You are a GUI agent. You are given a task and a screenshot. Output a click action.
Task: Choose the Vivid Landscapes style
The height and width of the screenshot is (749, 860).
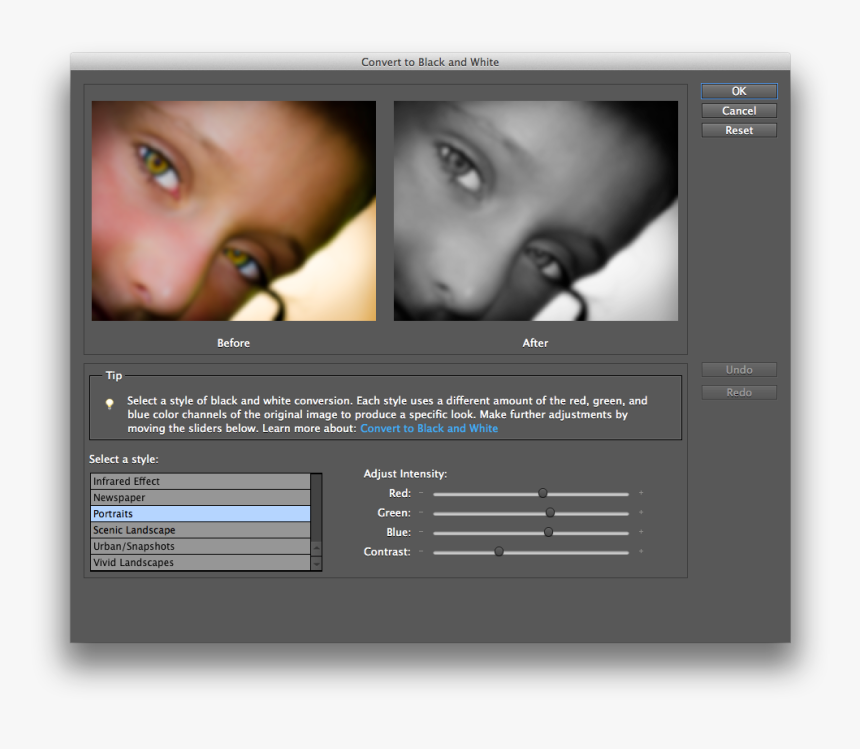200,562
